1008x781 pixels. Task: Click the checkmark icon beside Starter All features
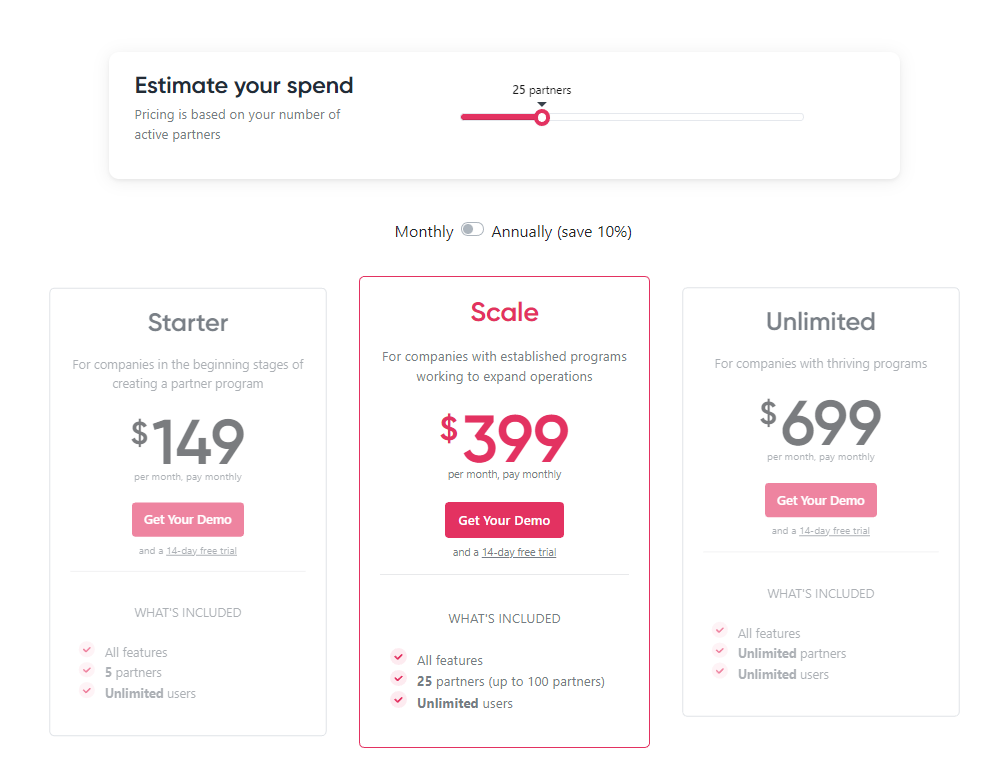(x=87, y=649)
